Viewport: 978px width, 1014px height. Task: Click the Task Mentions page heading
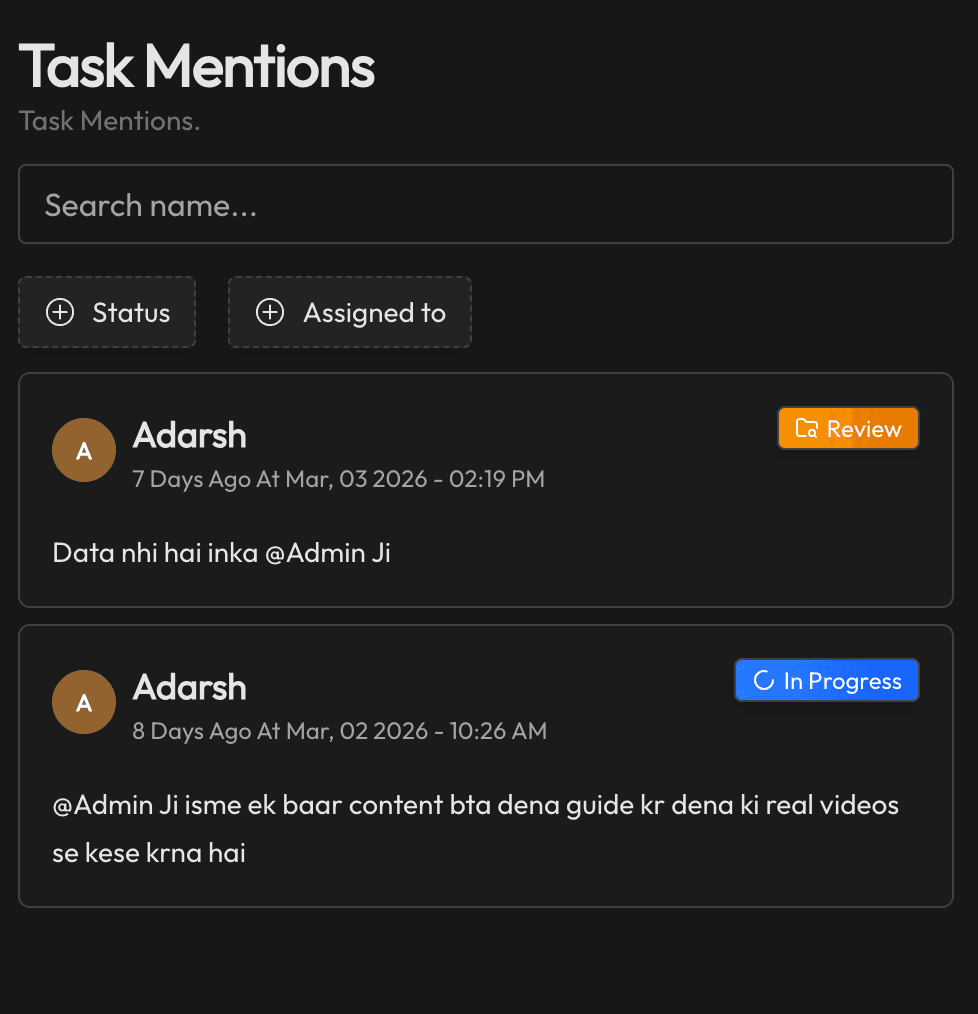(197, 66)
